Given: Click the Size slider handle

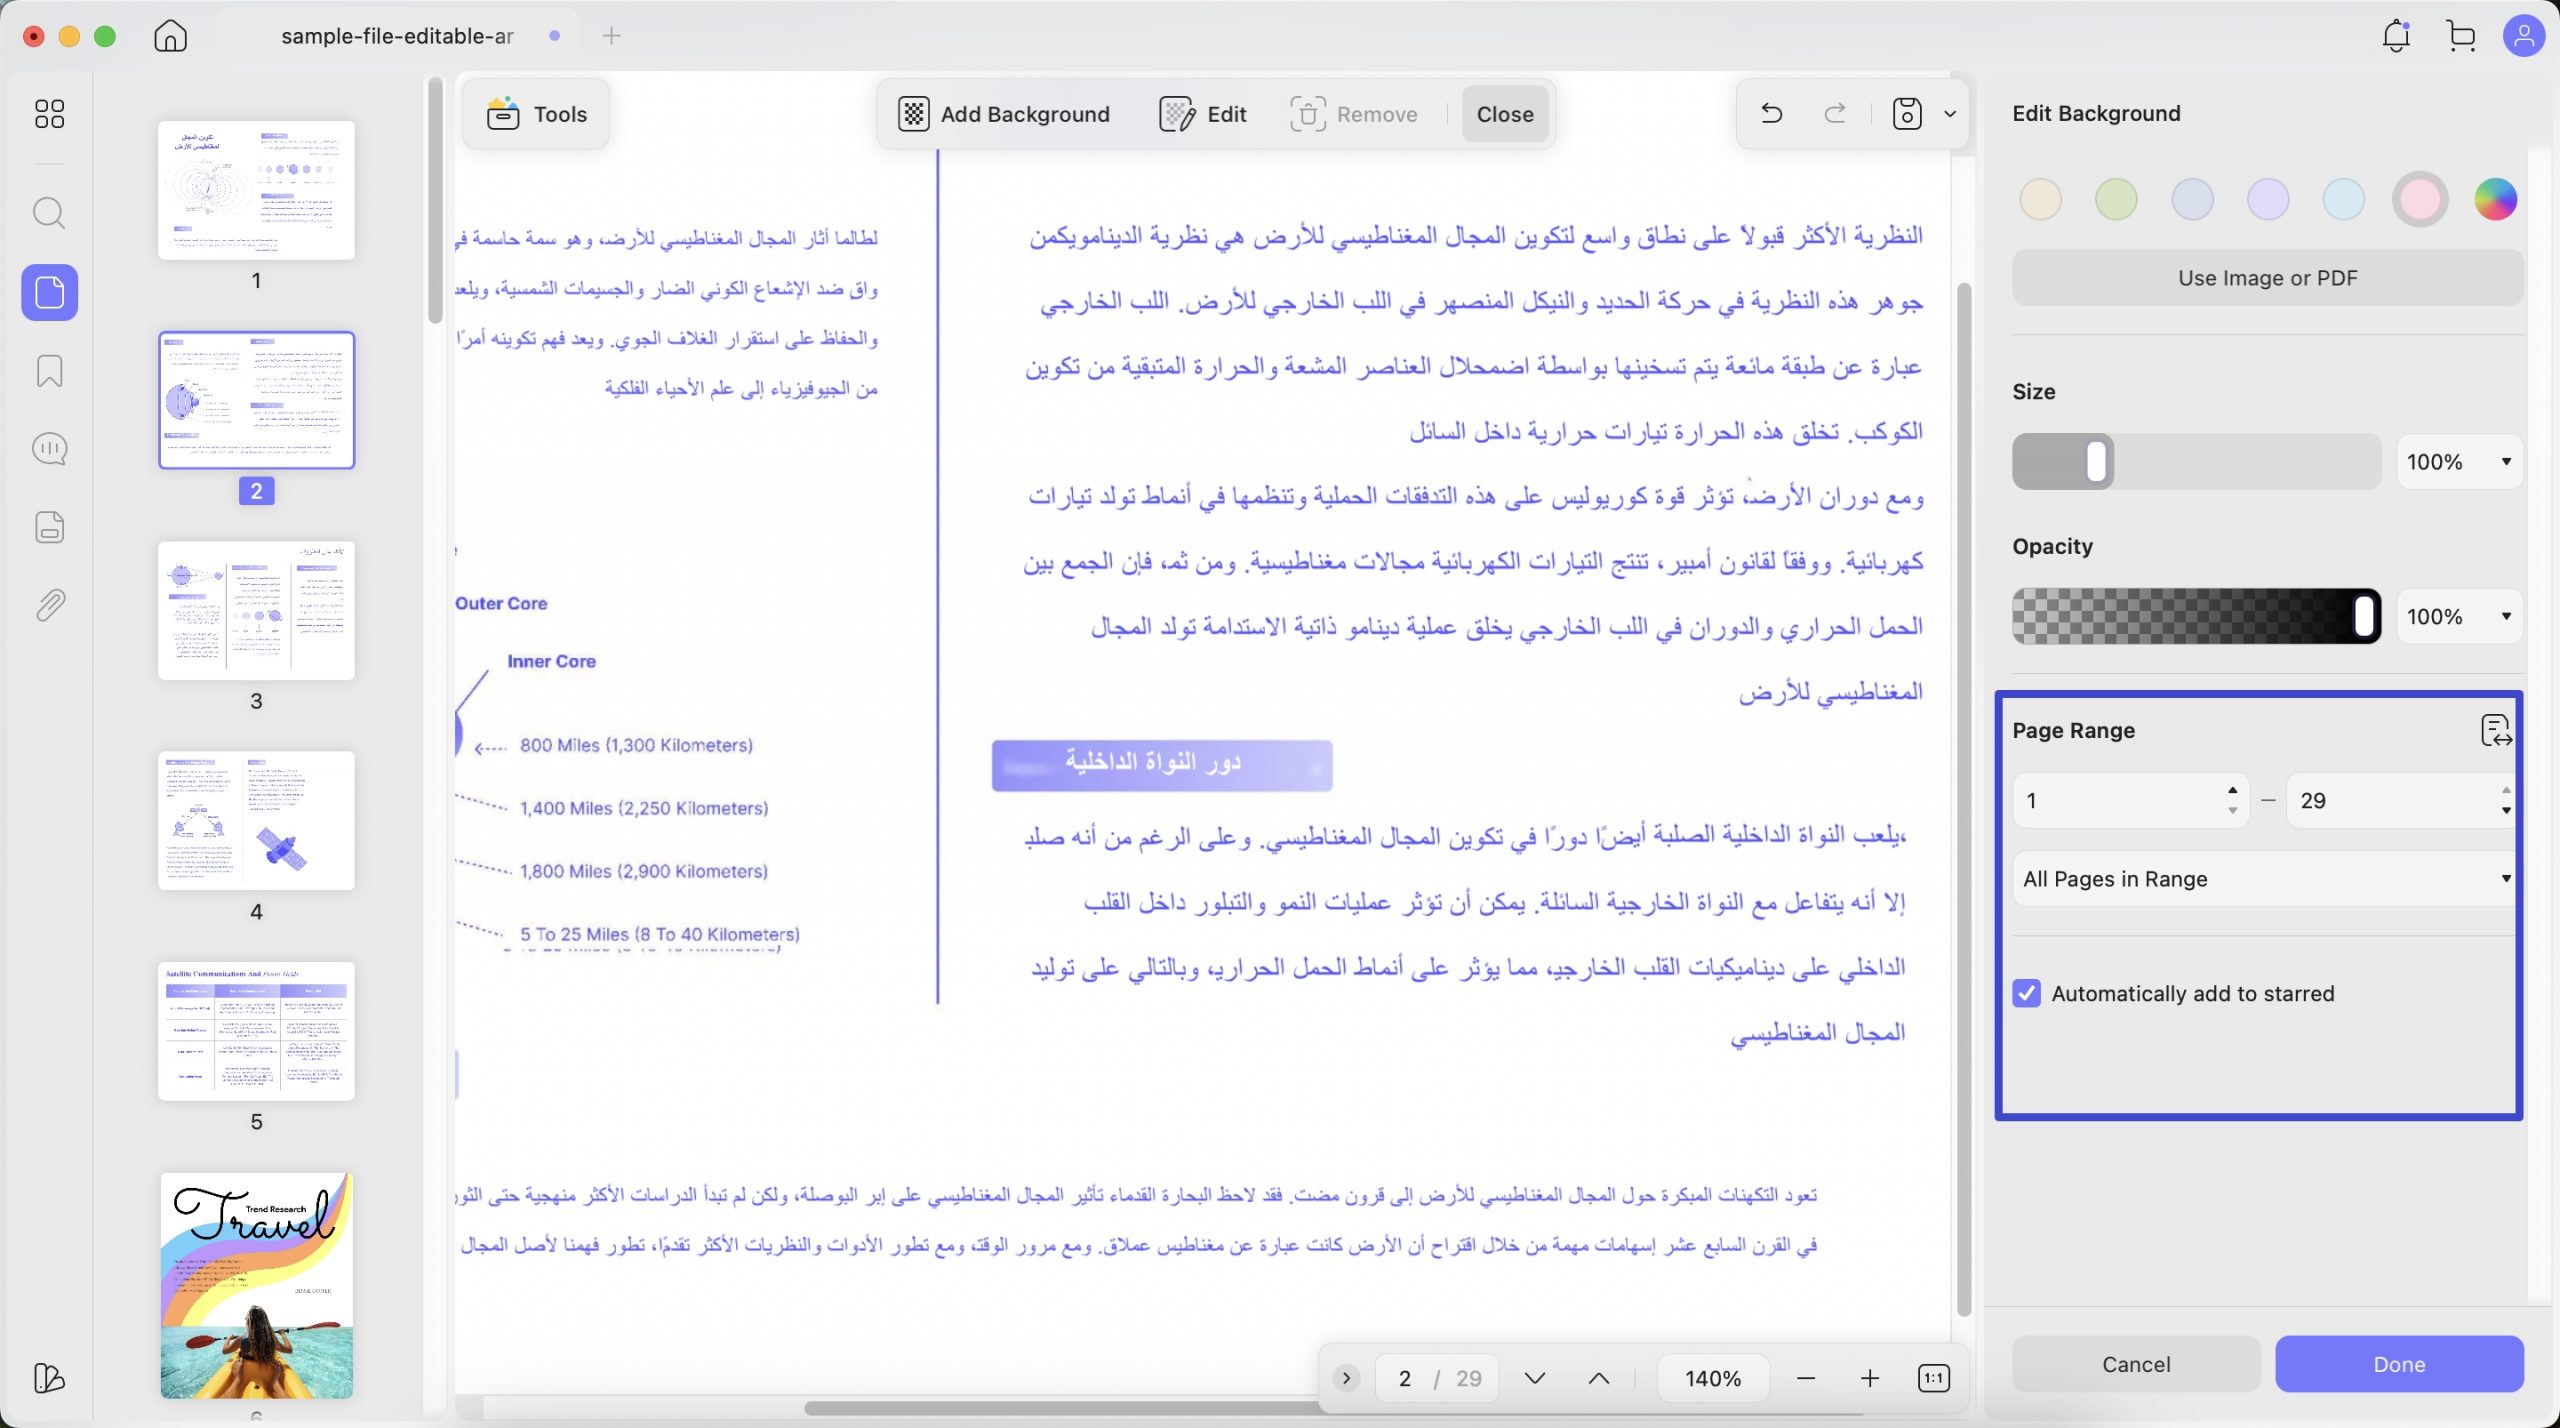Looking at the screenshot, I should (2097, 462).
